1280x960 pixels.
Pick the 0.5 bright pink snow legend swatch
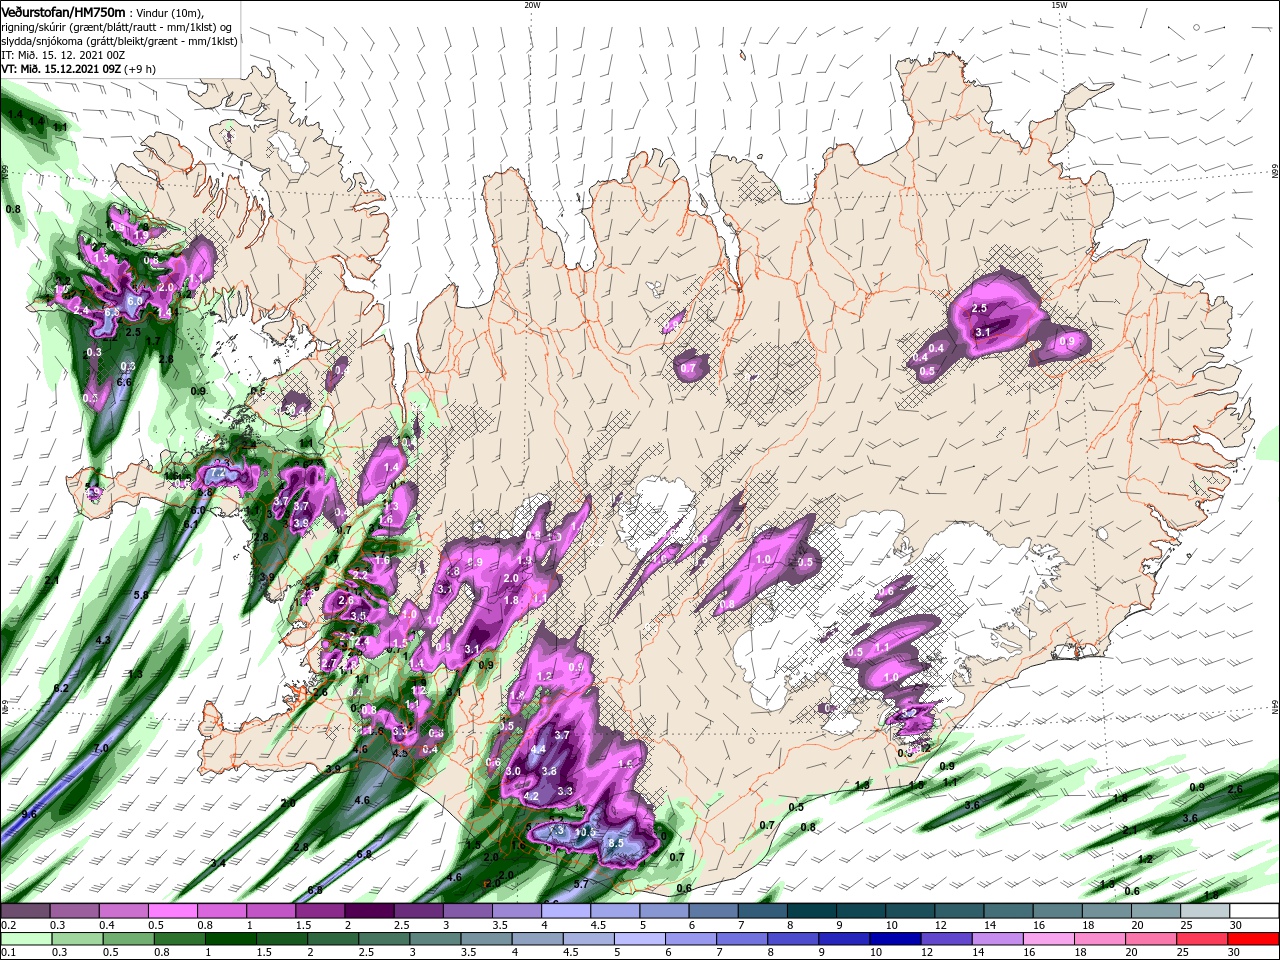172,911
